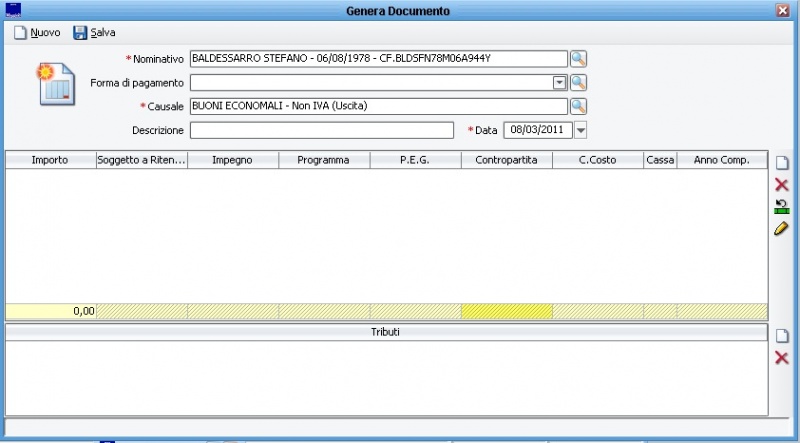Click the pencil edit icon
The height and width of the screenshot is (443, 800).
point(782,229)
